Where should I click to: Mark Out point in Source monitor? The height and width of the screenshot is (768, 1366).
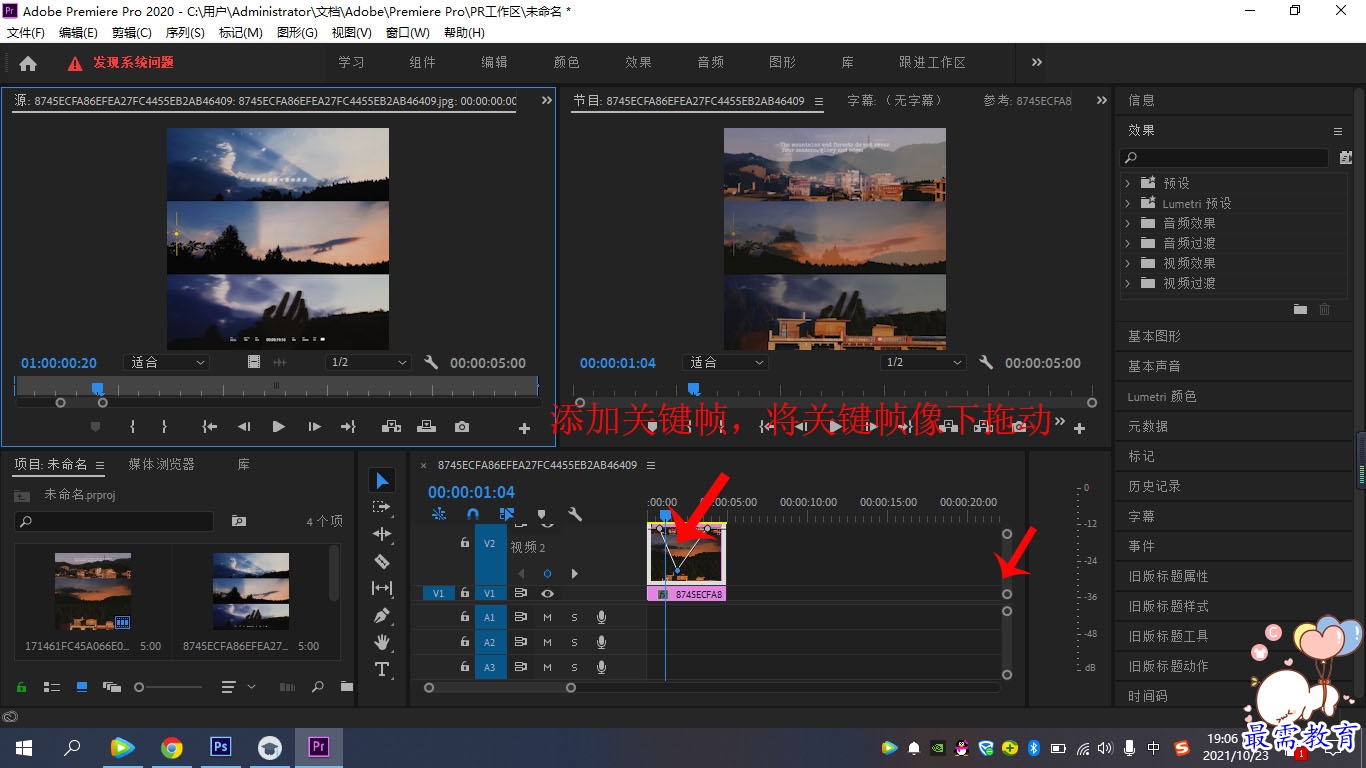click(x=164, y=427)
